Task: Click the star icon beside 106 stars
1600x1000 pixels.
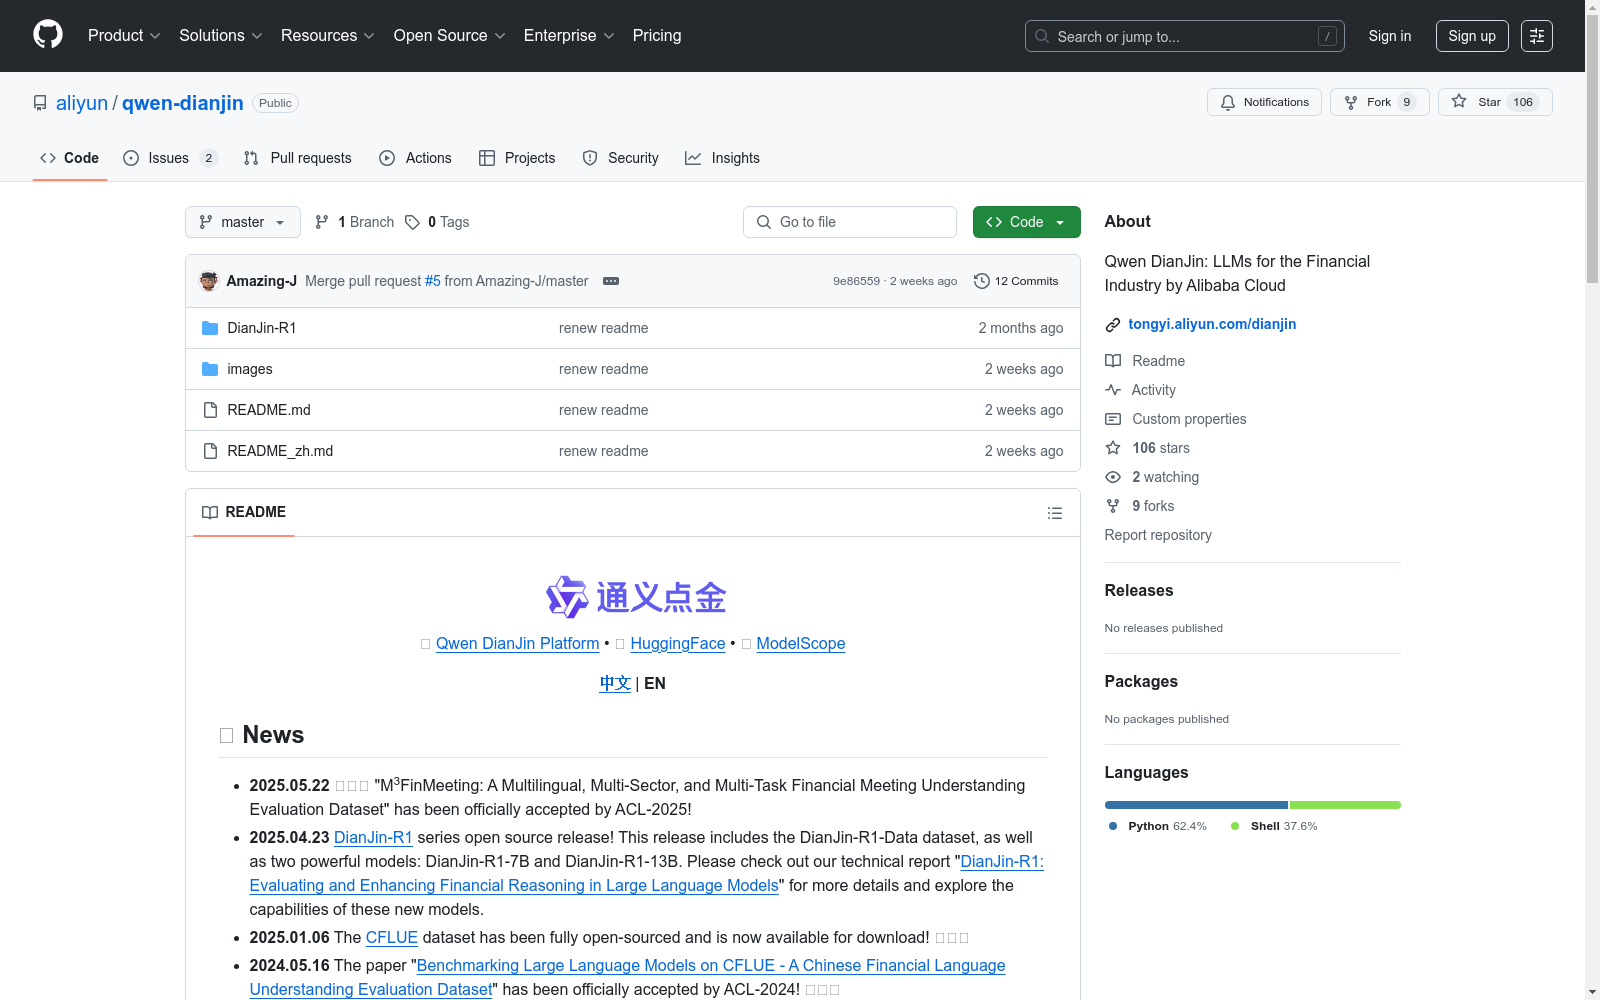Action: [x=1113, y=448]
